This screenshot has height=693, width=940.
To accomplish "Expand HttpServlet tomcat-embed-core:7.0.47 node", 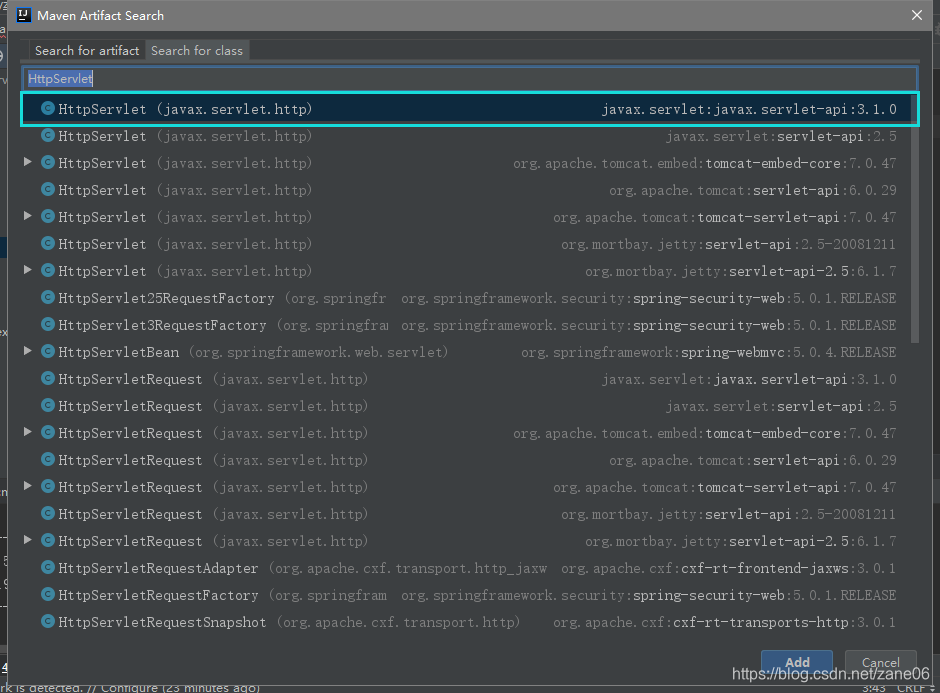I will tap(27, 162).
